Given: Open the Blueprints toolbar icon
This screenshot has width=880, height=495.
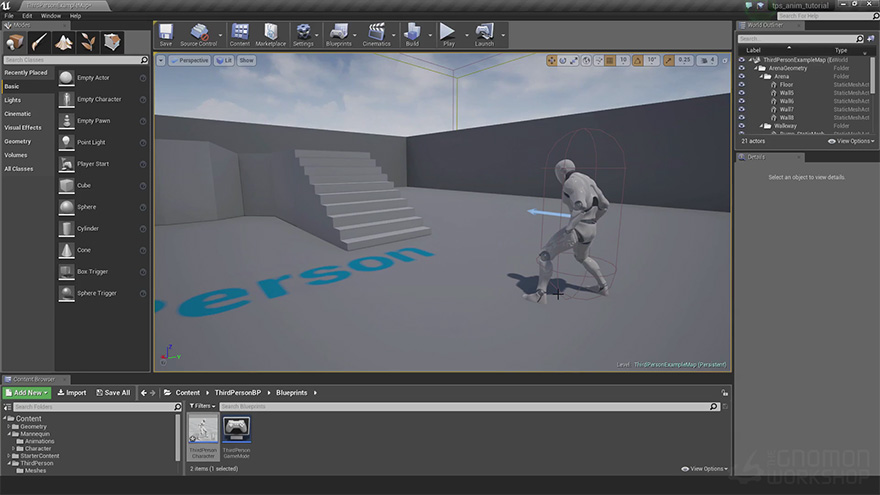Looking at the screenshot, I should pos(338,35).
